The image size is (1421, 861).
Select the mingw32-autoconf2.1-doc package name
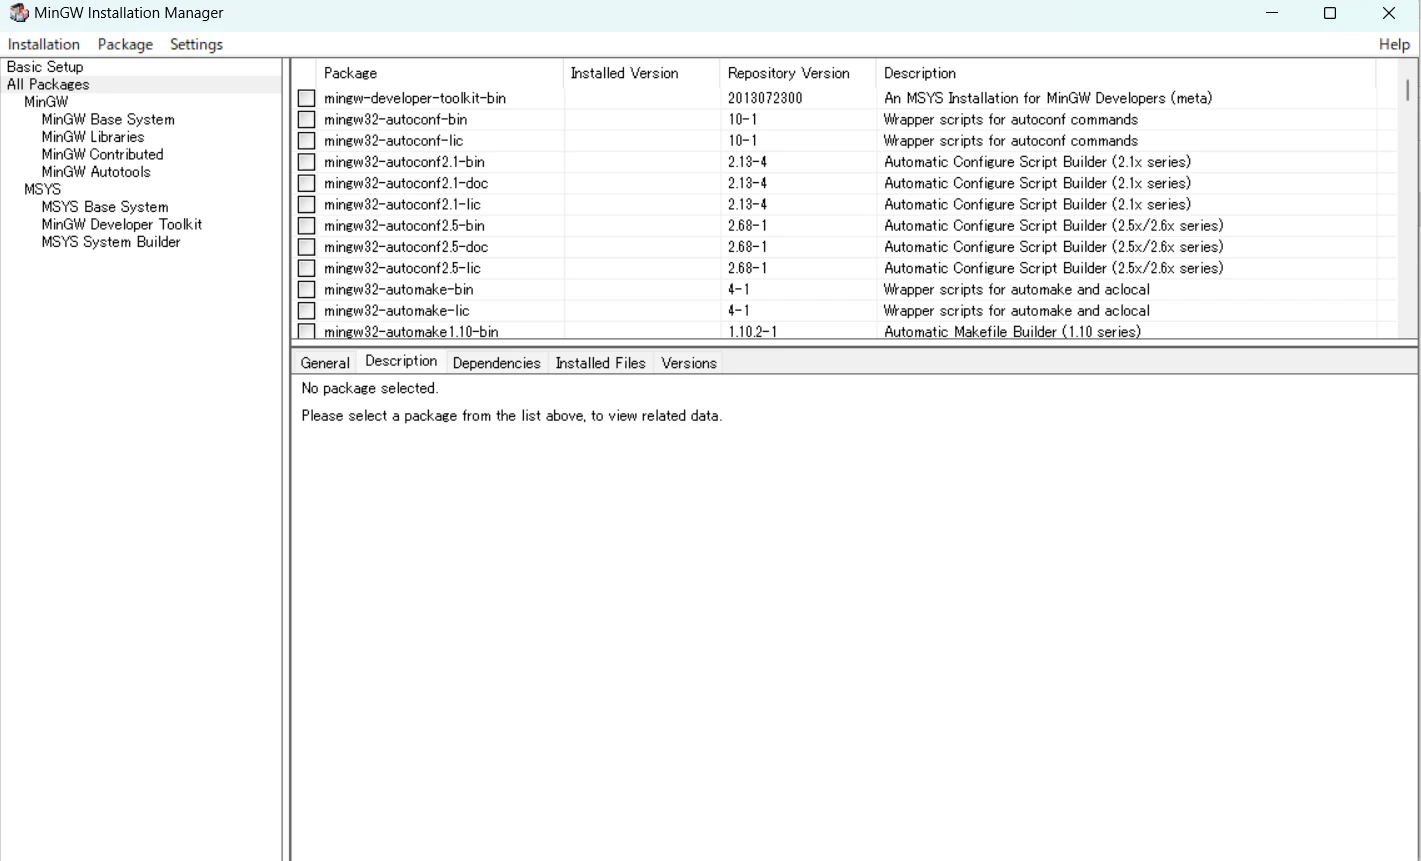click(x=406, y=184)
